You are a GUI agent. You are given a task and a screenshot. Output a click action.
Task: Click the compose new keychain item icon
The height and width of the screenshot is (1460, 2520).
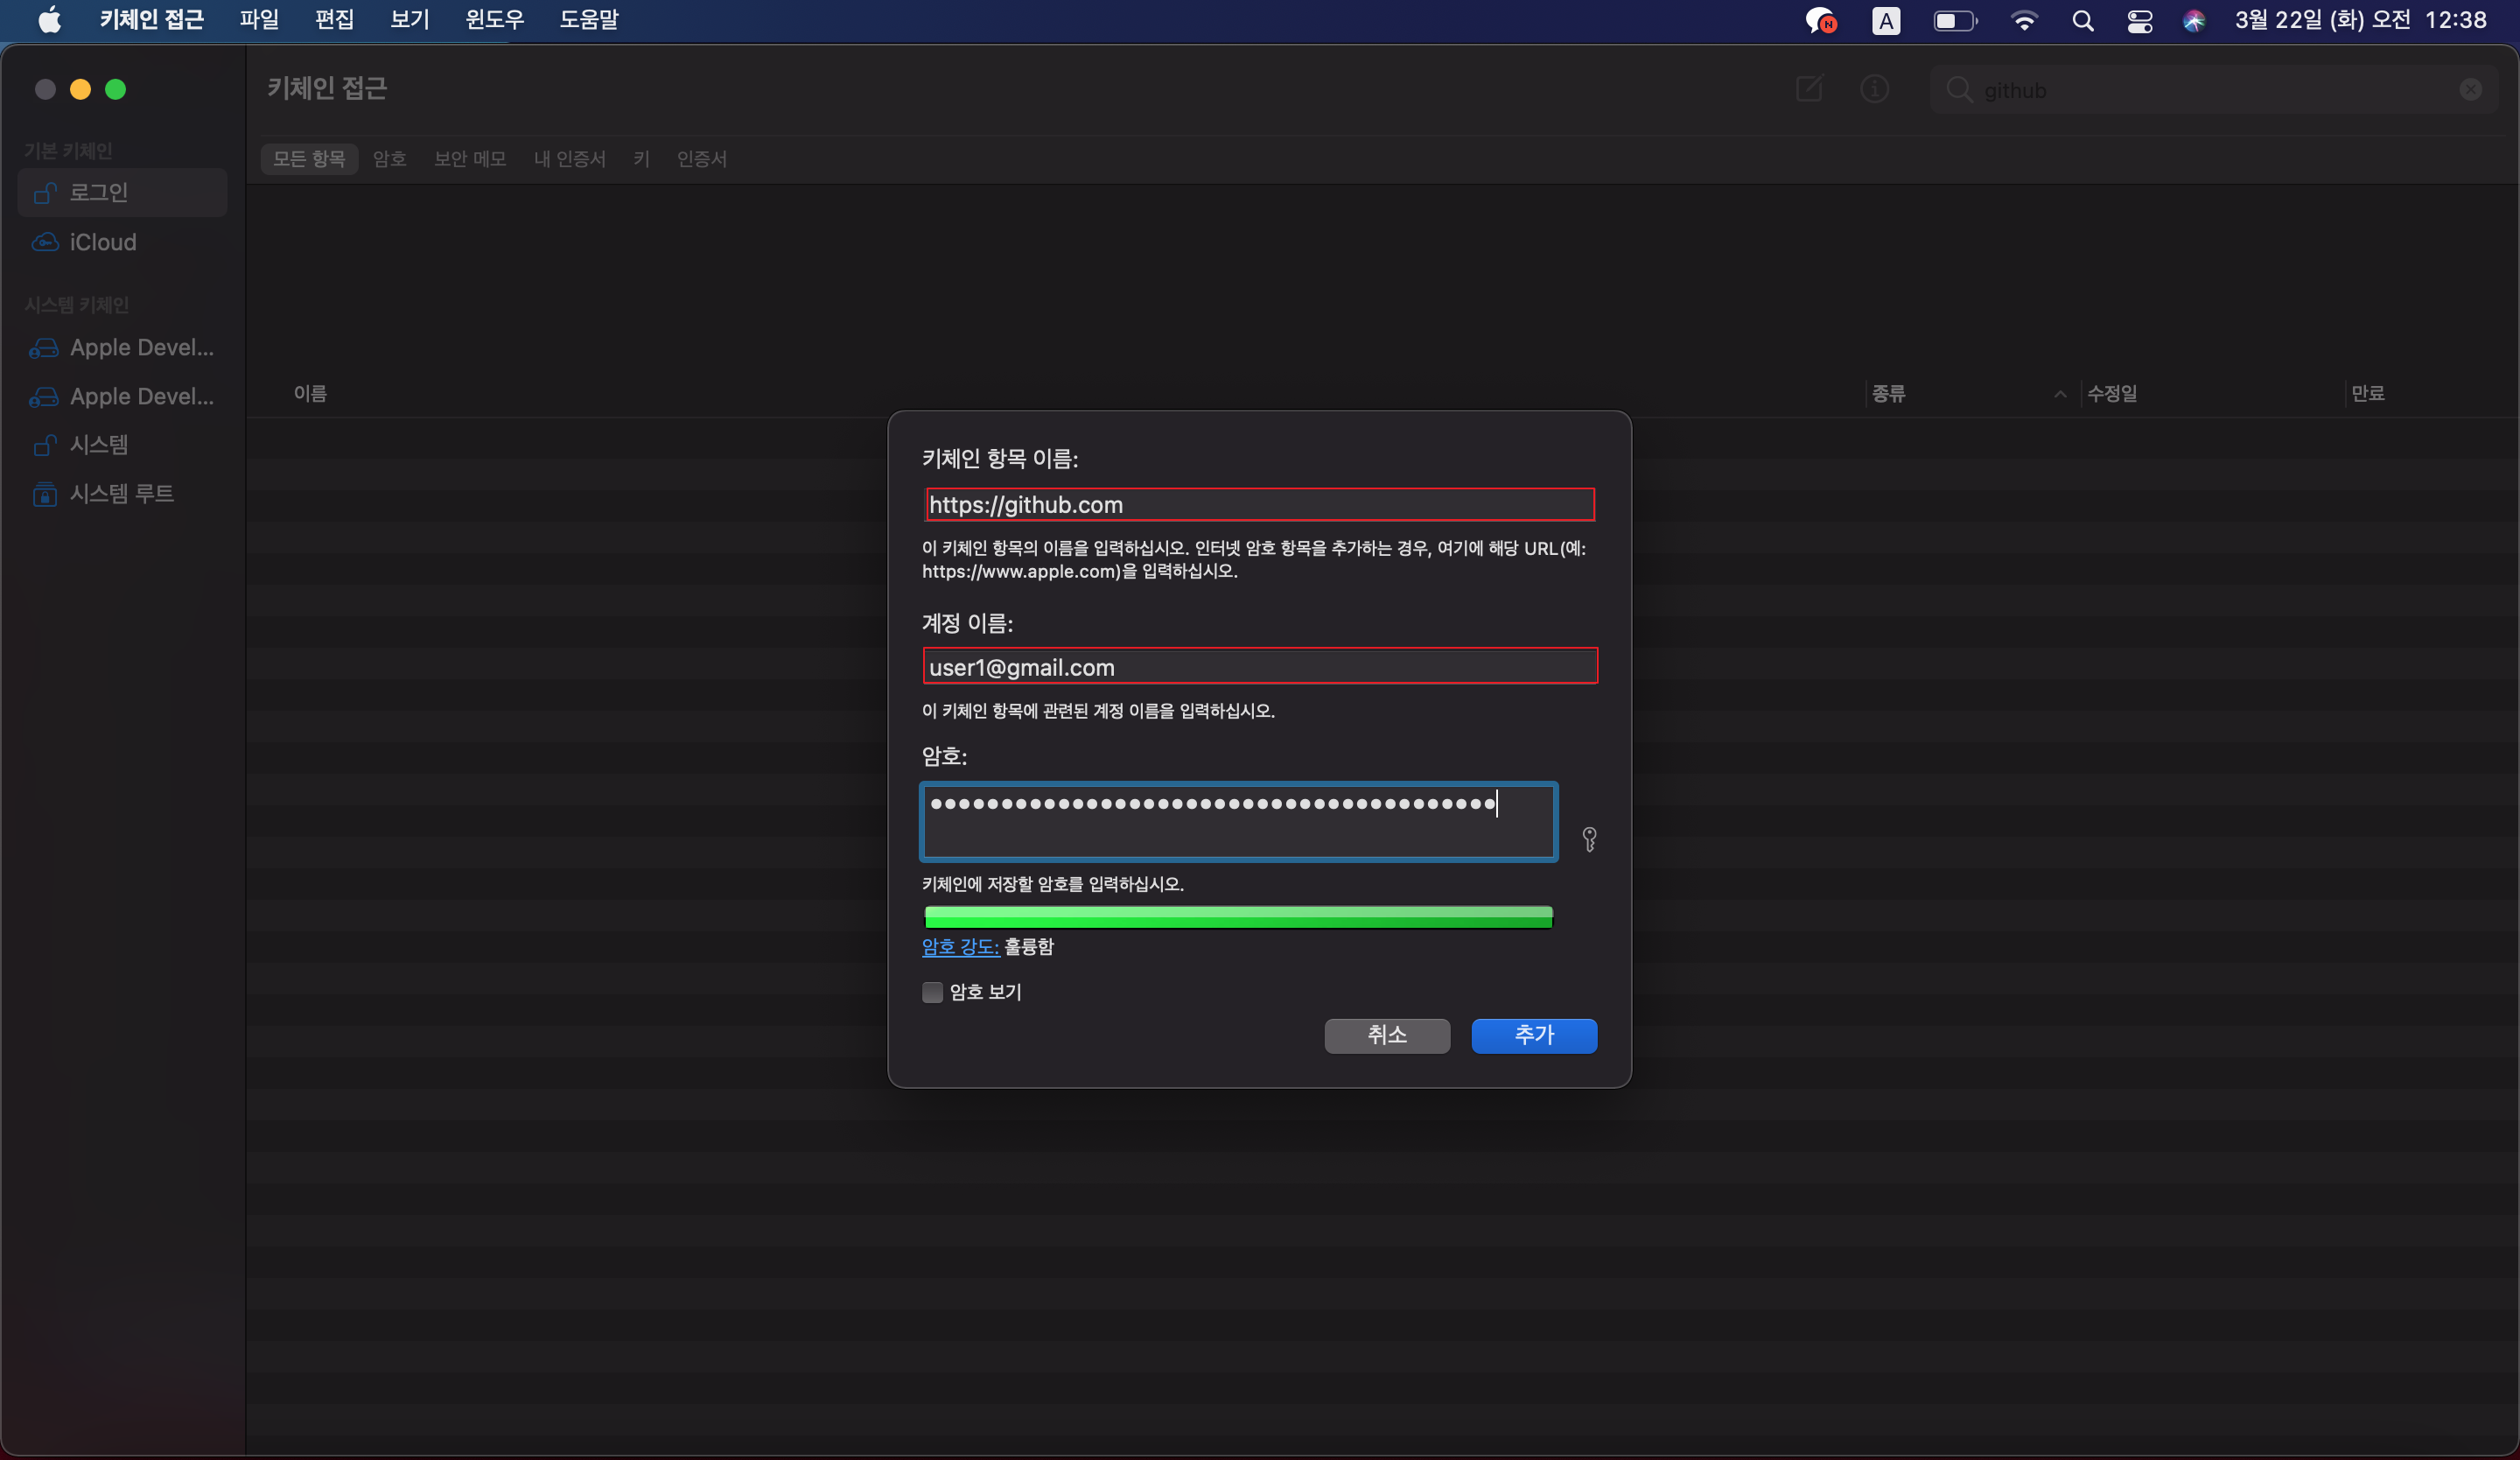1809,89
